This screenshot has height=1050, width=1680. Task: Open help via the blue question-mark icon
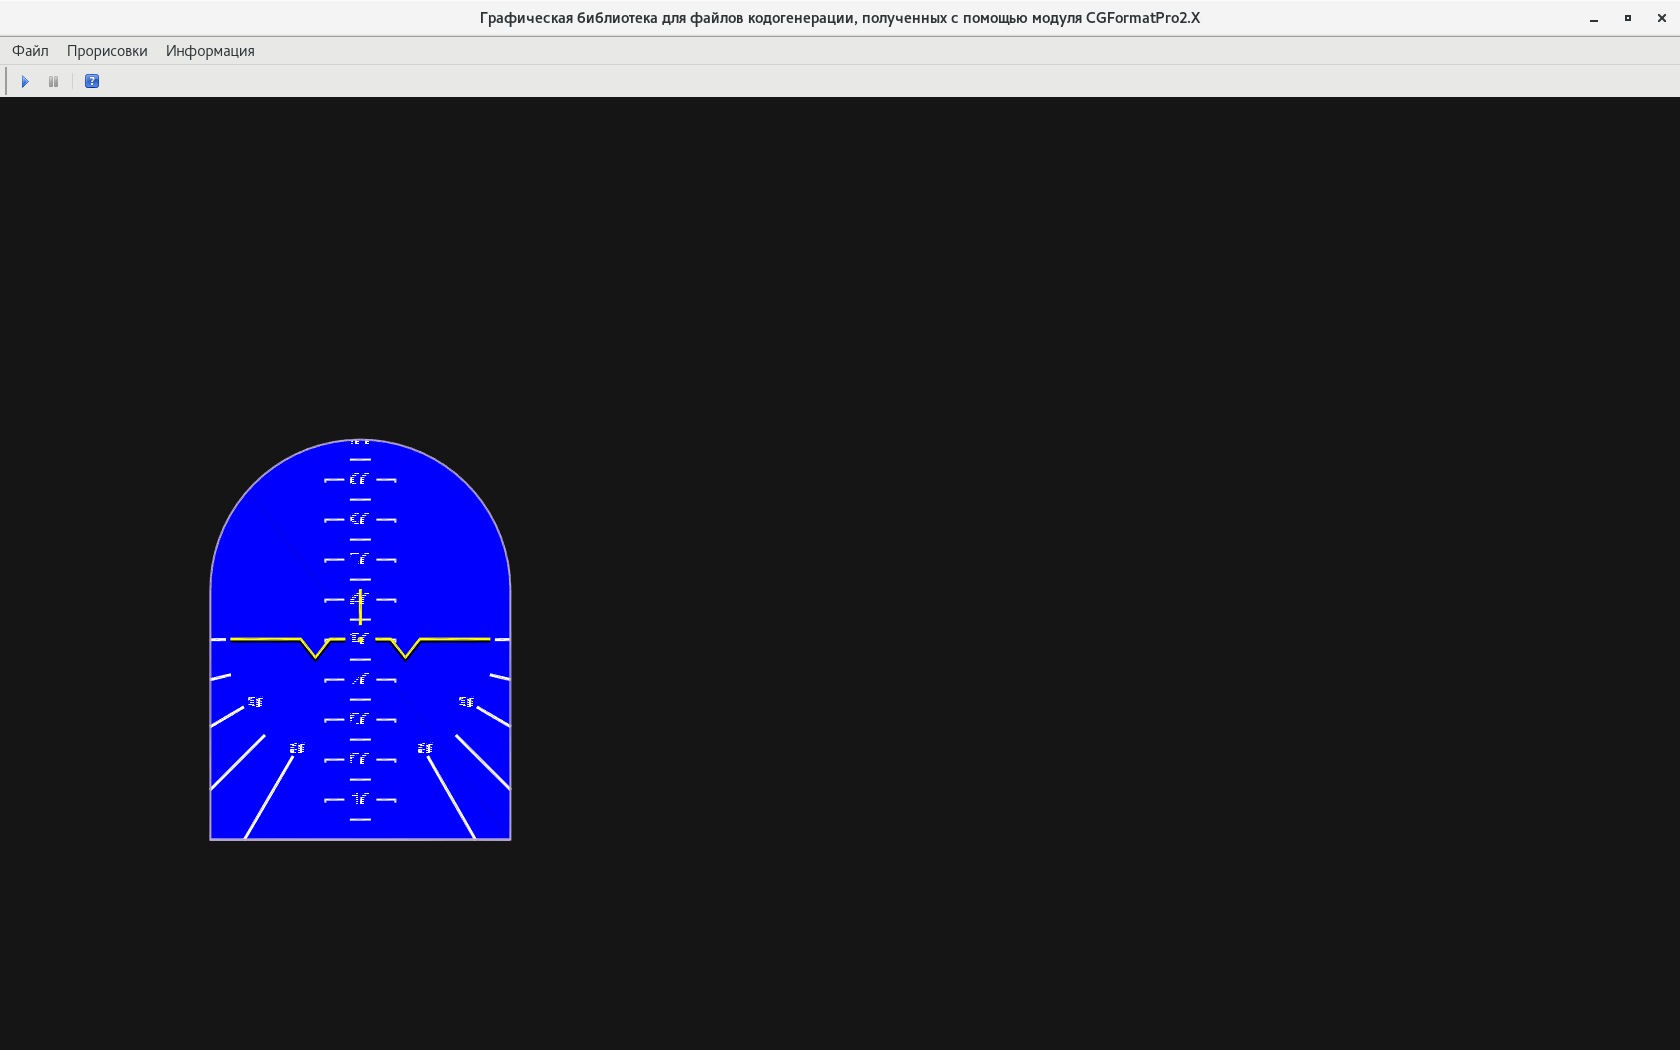[x=92, y=81]
